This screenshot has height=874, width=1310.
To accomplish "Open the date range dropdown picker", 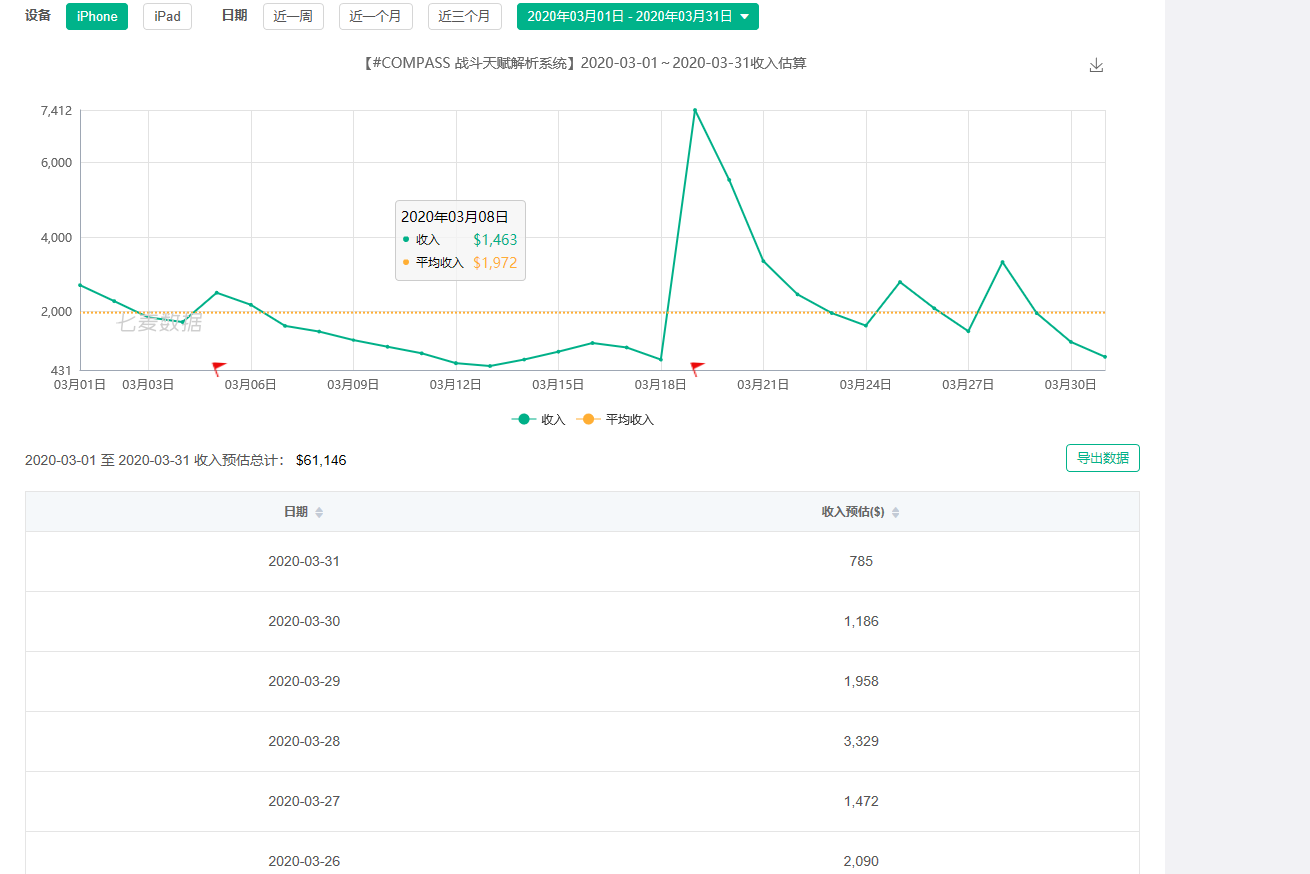I will coord(637,17).
